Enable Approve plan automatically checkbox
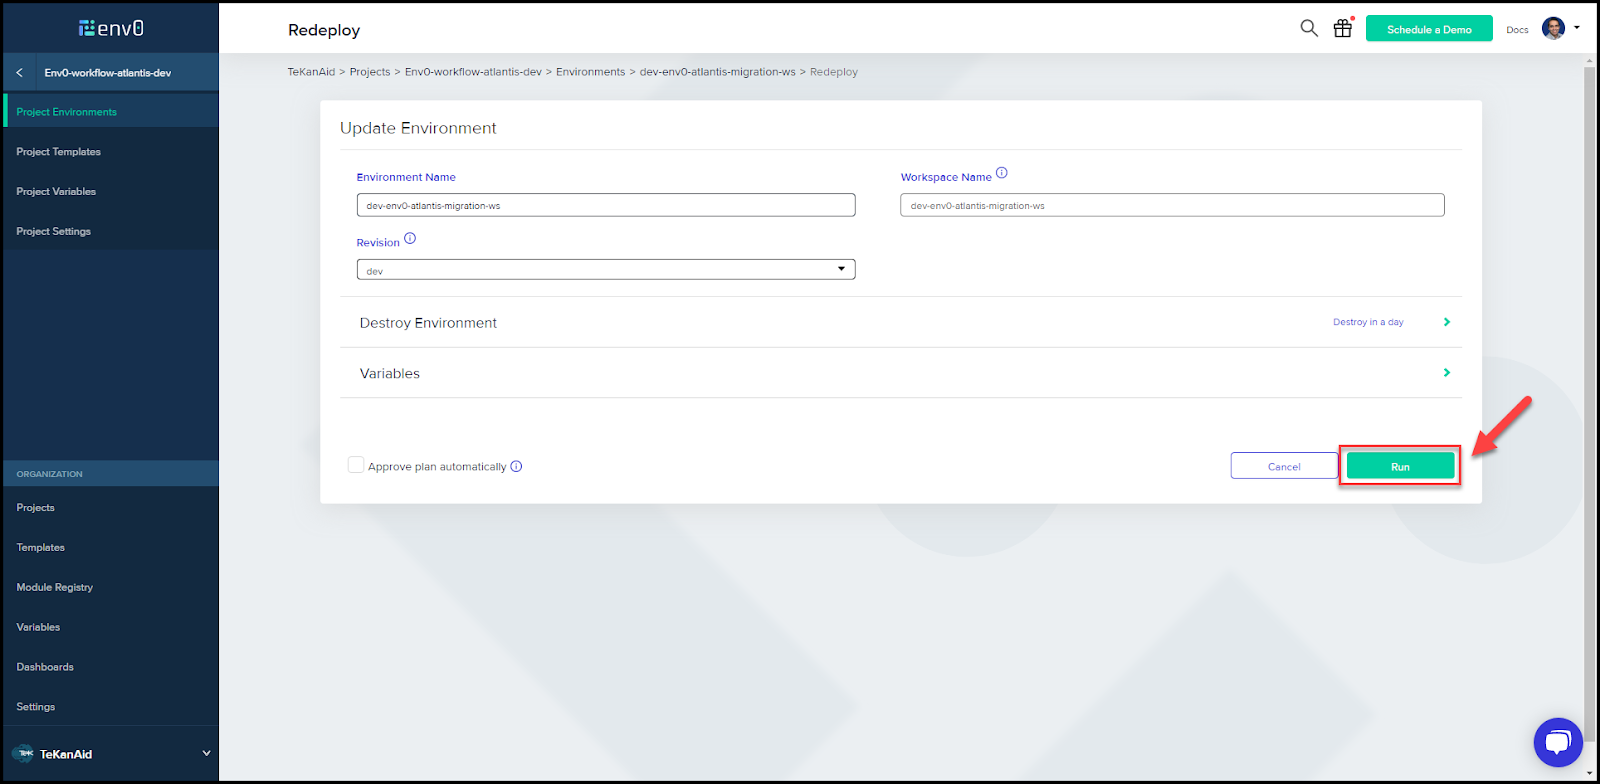Image resolution: width=1600 pixels, height=784 pixels. [356, 465]
